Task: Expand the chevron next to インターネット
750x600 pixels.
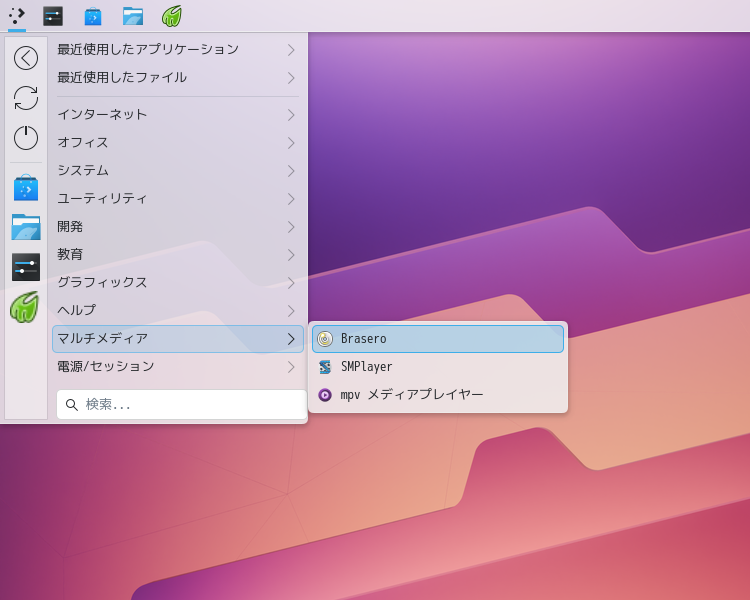Action: (x=291, y=115)
